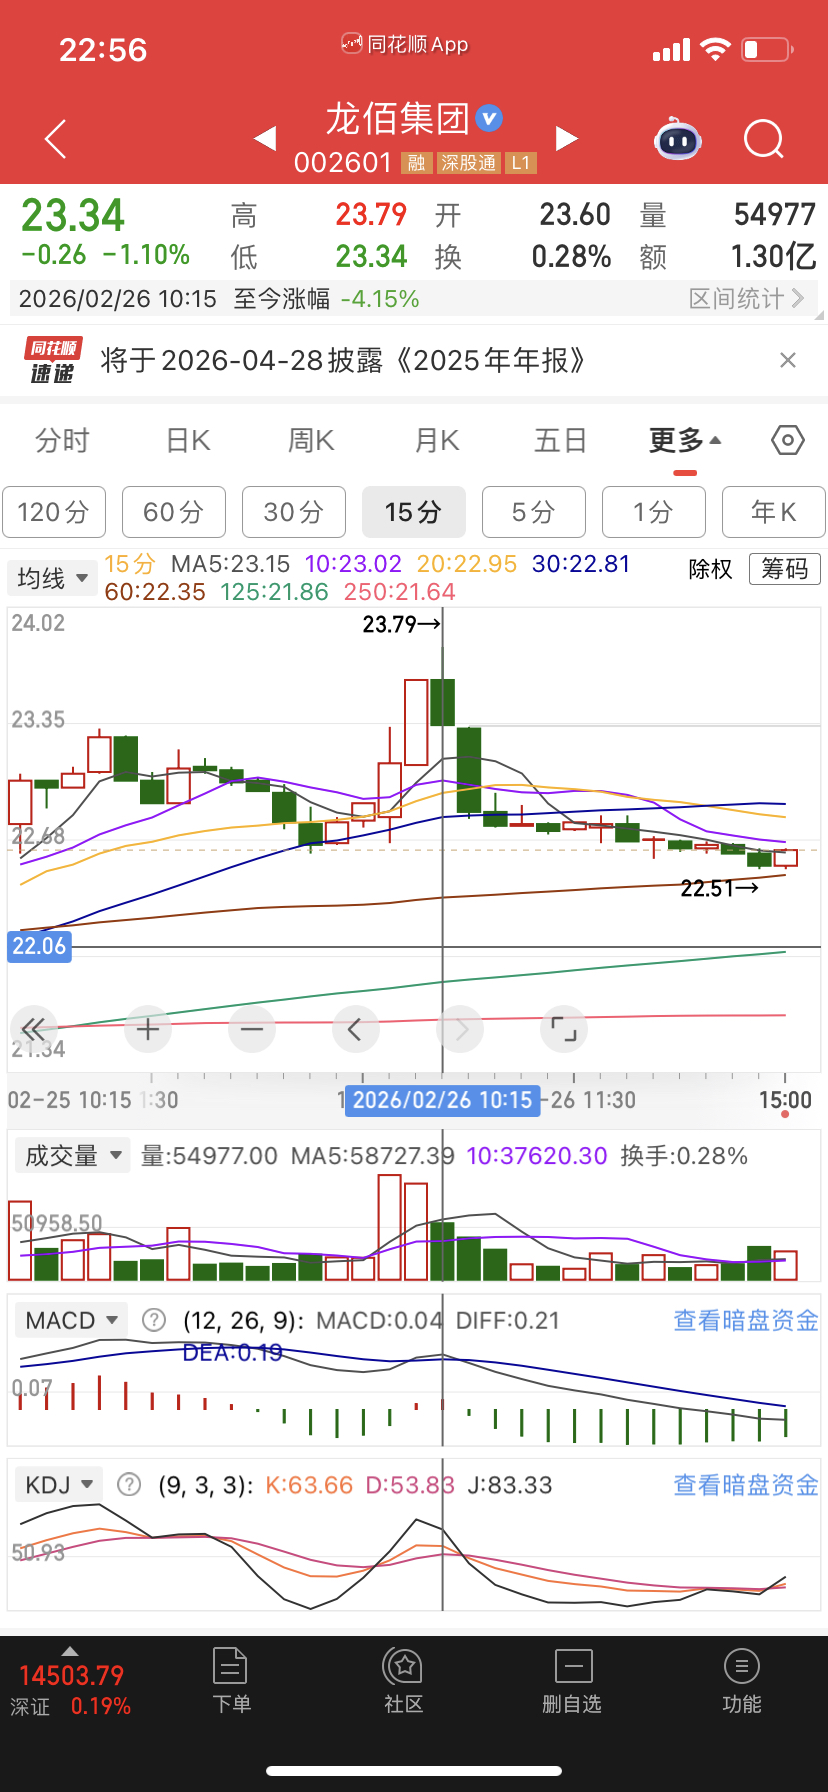
Task: Expand the 深证 index ticker arrow
Action: coord(70,1650)
